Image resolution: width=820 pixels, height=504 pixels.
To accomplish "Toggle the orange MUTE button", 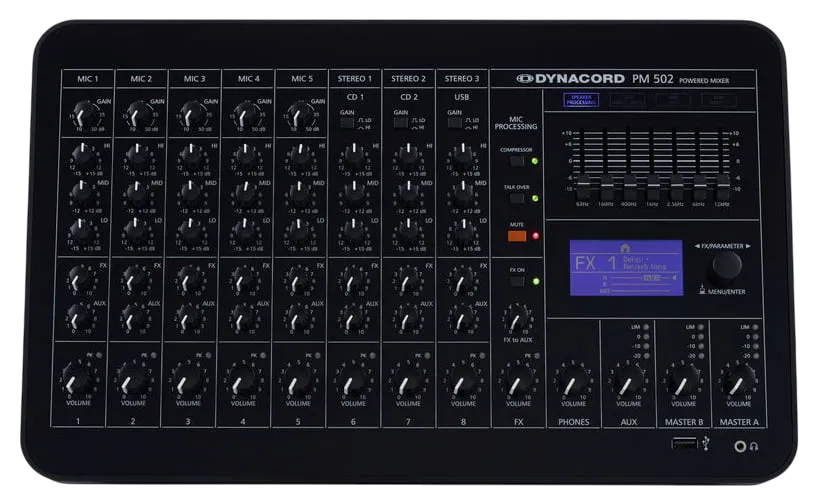I will [x=517, y=236].
